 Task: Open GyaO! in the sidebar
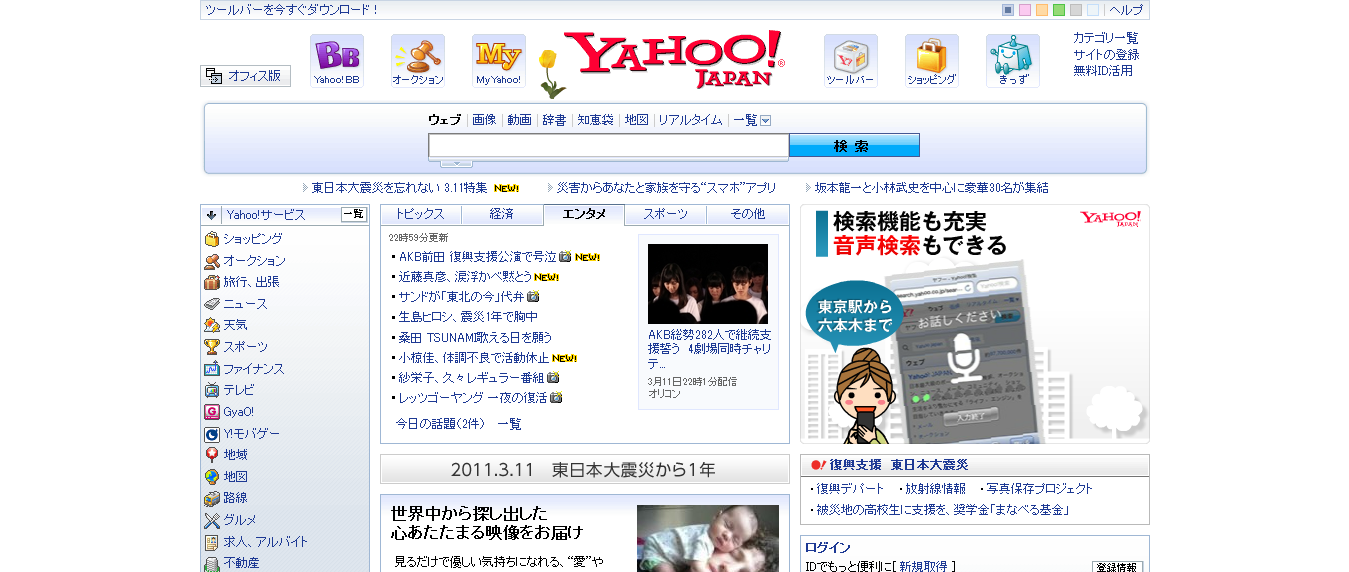238,412
